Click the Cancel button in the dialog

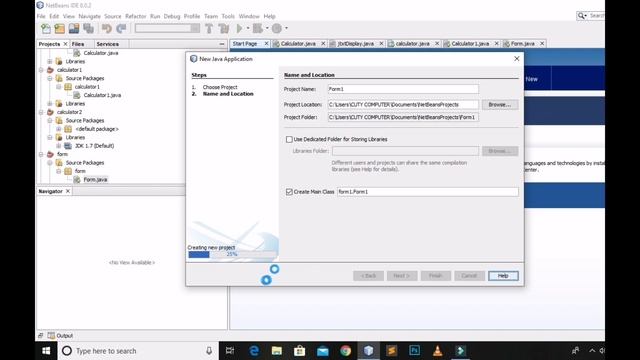[x=469, y=276]
